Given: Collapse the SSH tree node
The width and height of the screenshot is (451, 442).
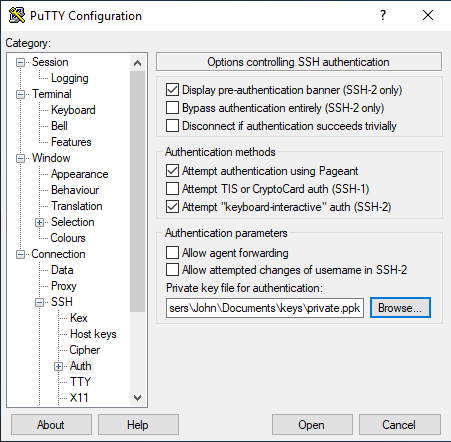Looking at the screenshot, I should [39, 302].
